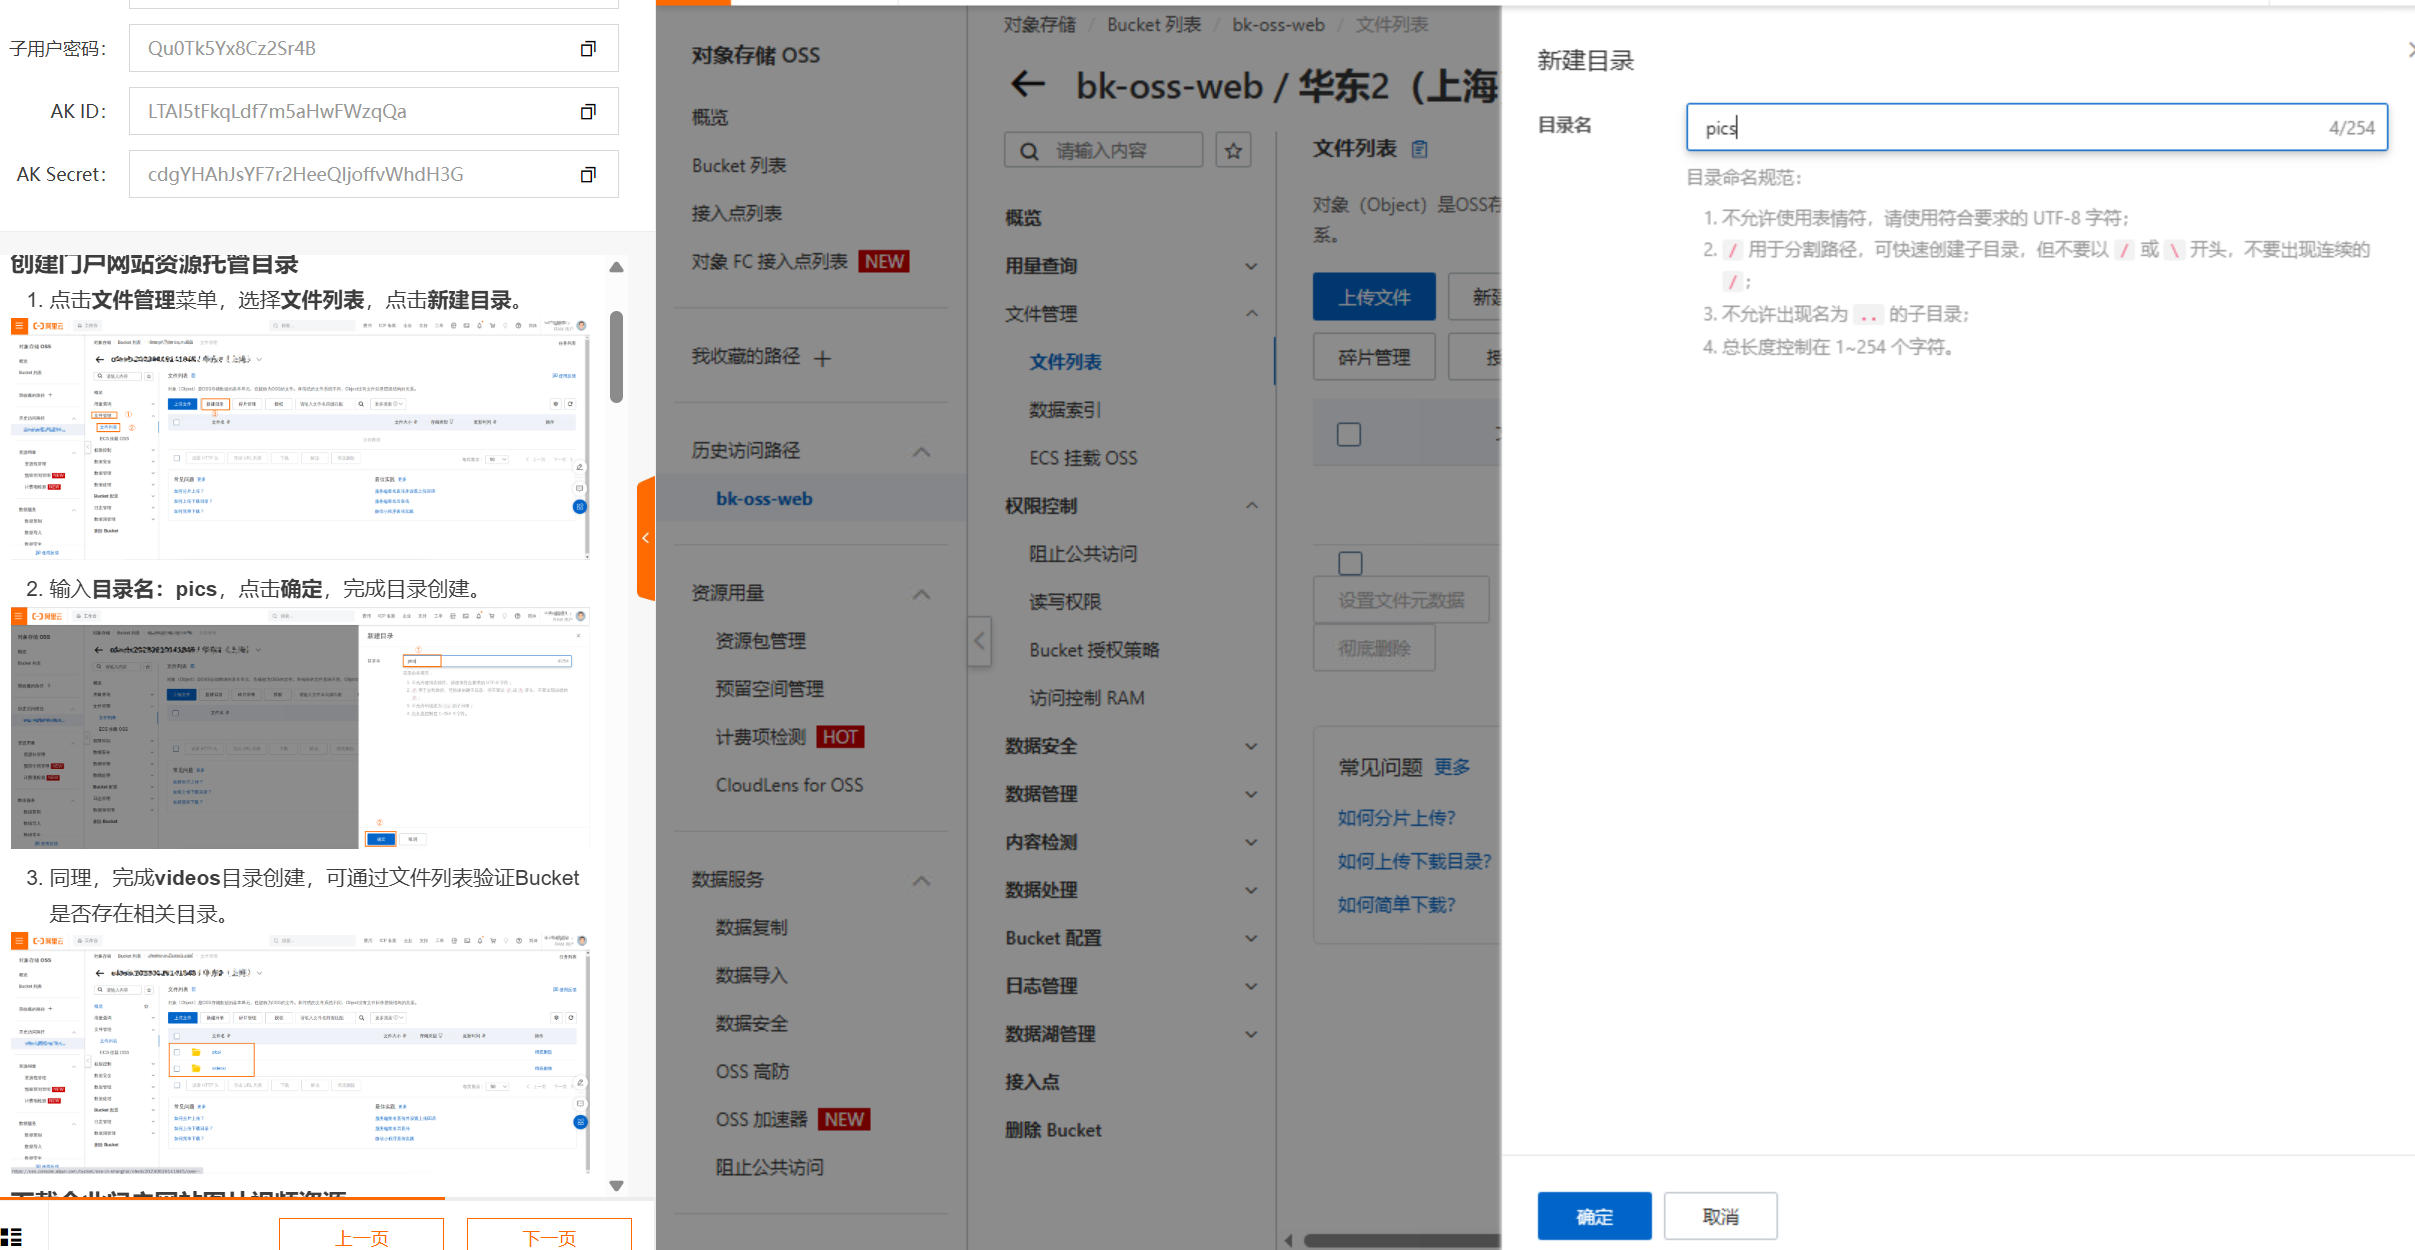This screenshot has width=2415, height=1250.
Task: Expand the 用量查询 menu group
Action: [x=1251, y=266]
